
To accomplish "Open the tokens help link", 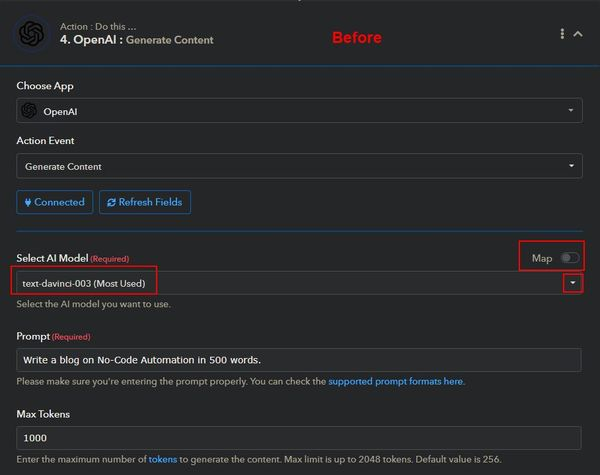I will coord(163,459).
